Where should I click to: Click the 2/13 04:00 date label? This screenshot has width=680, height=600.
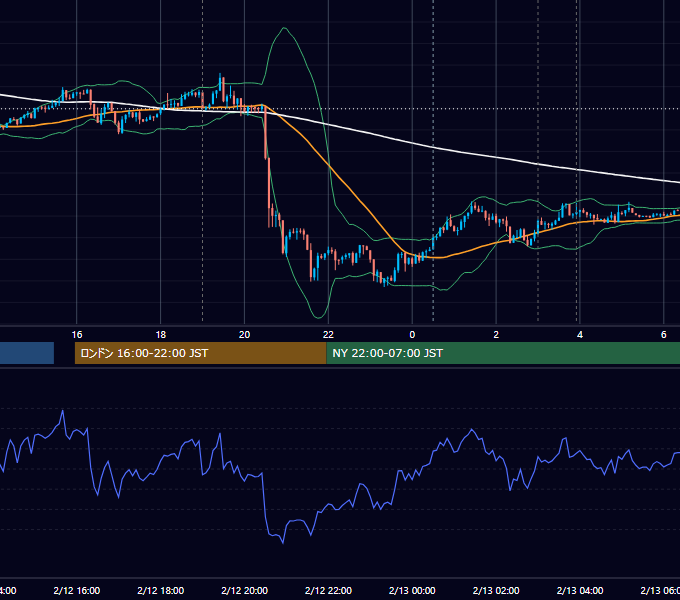pyautogui.click(x=580, y=590)
